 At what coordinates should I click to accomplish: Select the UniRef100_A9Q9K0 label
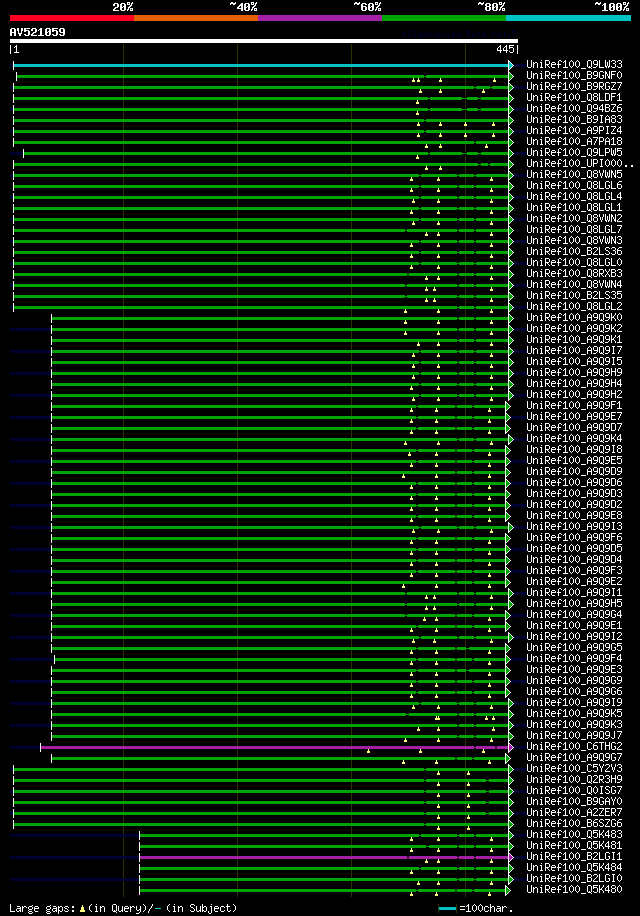[574, 317]
